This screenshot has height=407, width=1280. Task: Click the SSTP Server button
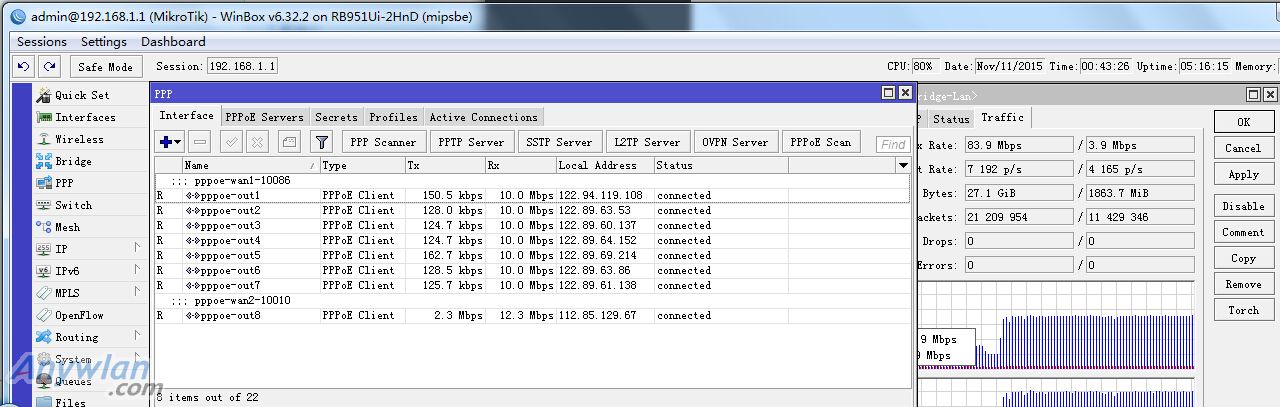coord(560,142)
